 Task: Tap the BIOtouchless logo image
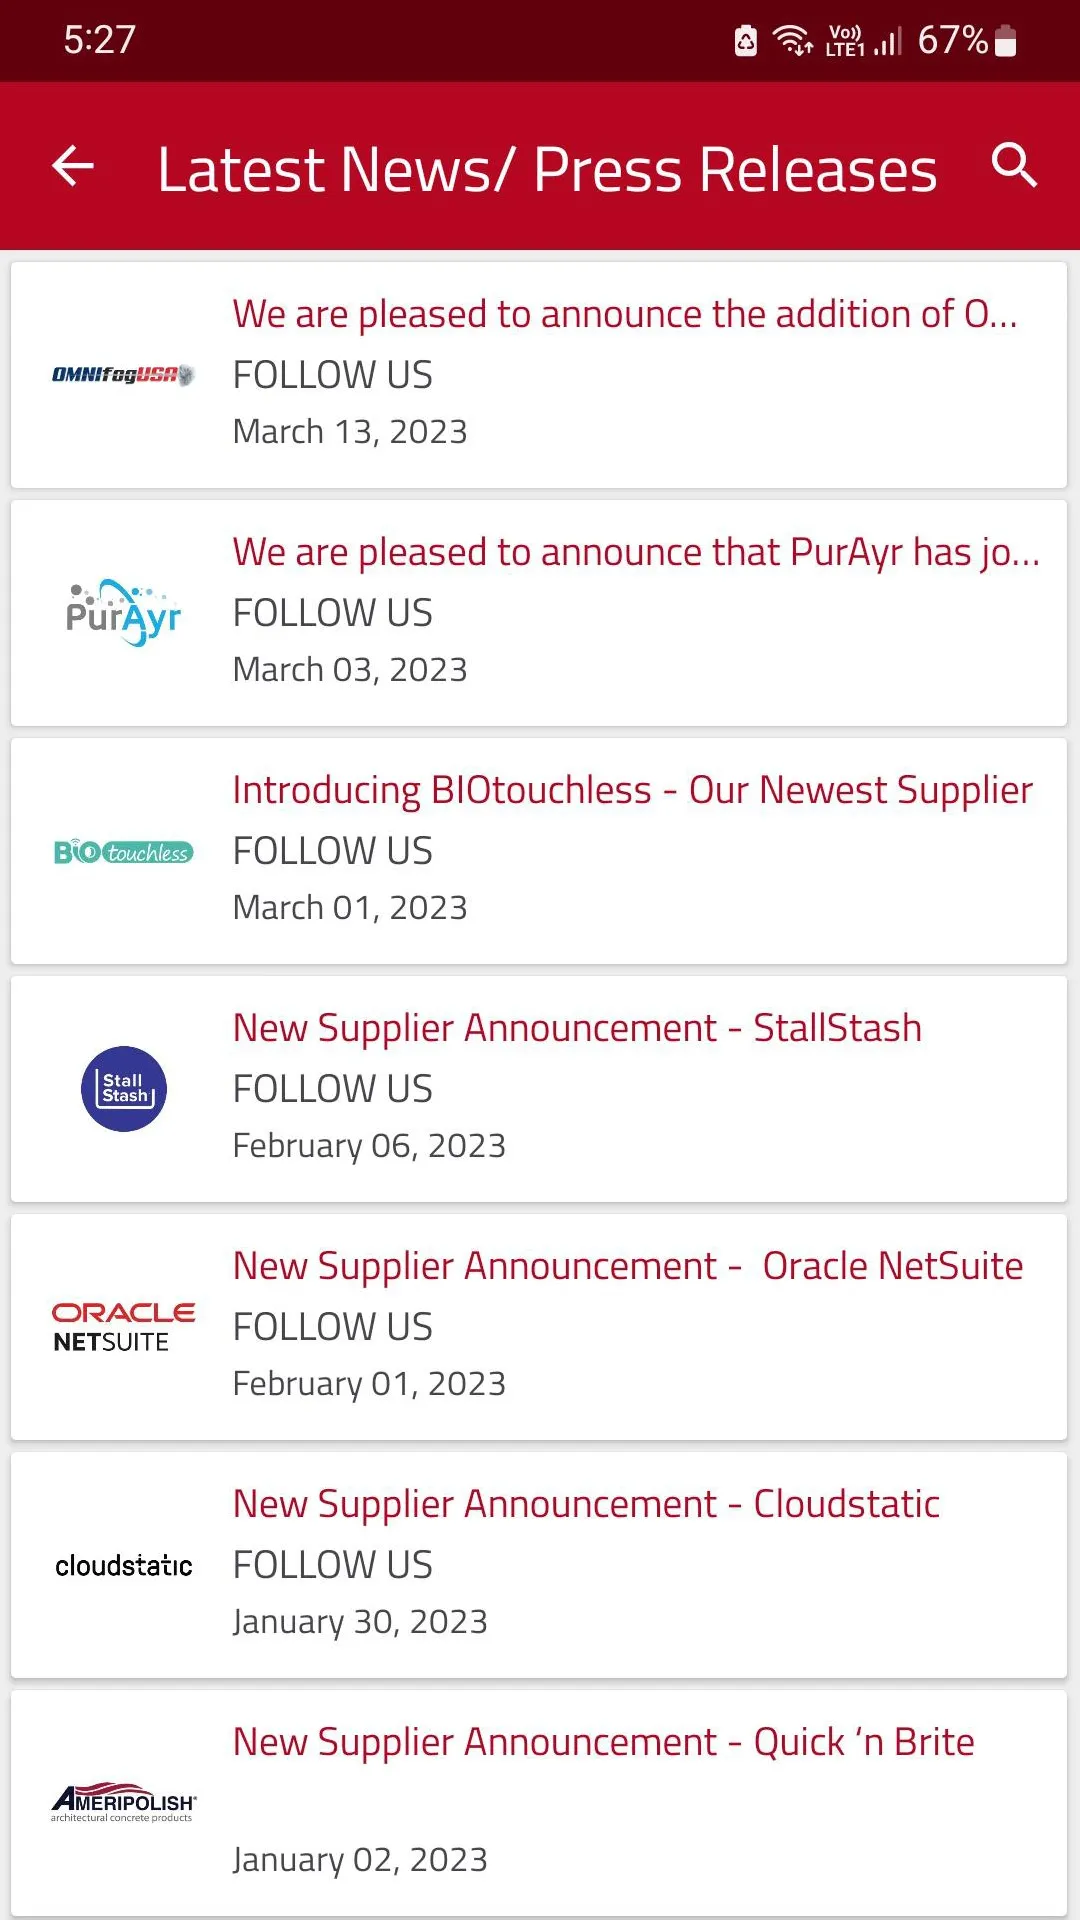coord(123,852)
